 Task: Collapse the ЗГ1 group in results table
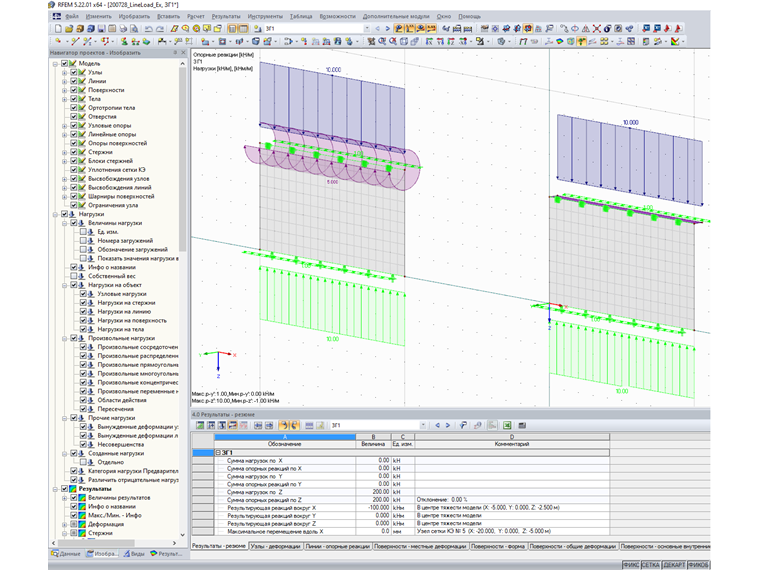[x=218, y=452]
